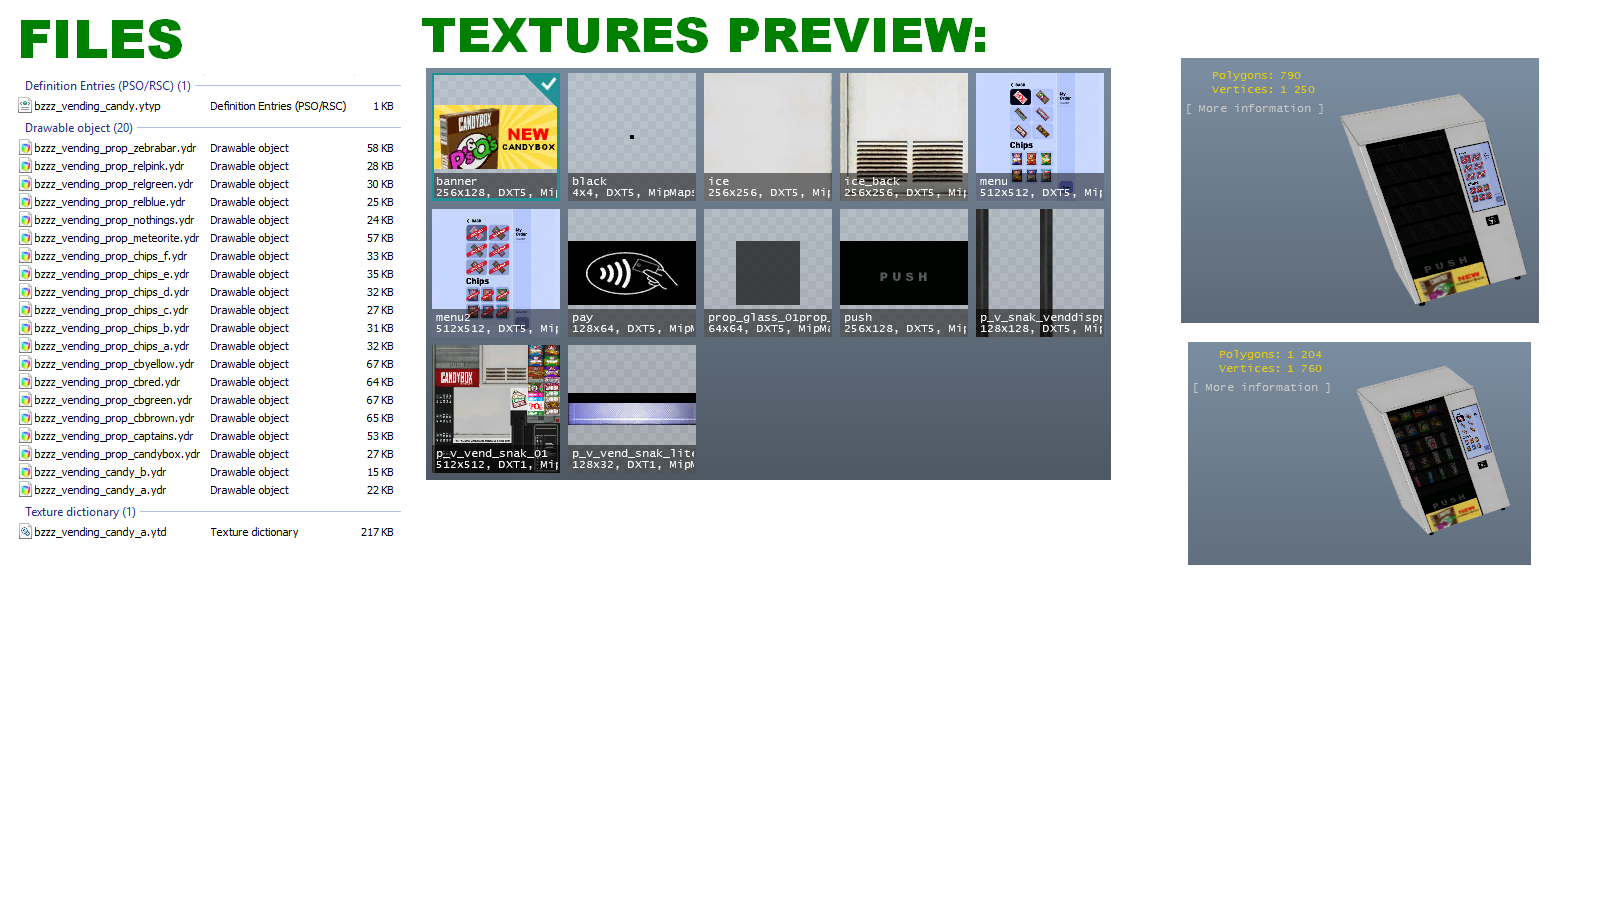This screenshot has height=900, width=1600.
Task: Select the prop_glass_01 texture thumbnail
Action: coord(768,273)
